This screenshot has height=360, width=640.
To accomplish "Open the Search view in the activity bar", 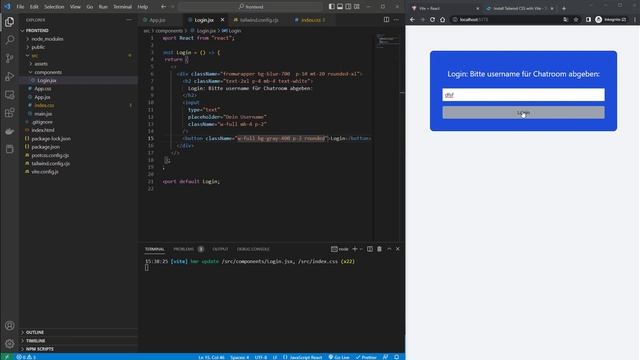I will [x=9, y=40].
